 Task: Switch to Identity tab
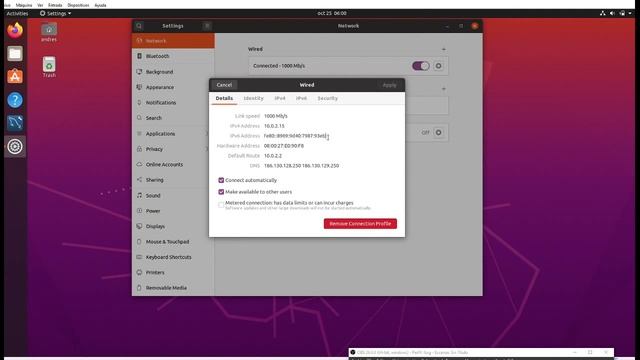[253, 98]
